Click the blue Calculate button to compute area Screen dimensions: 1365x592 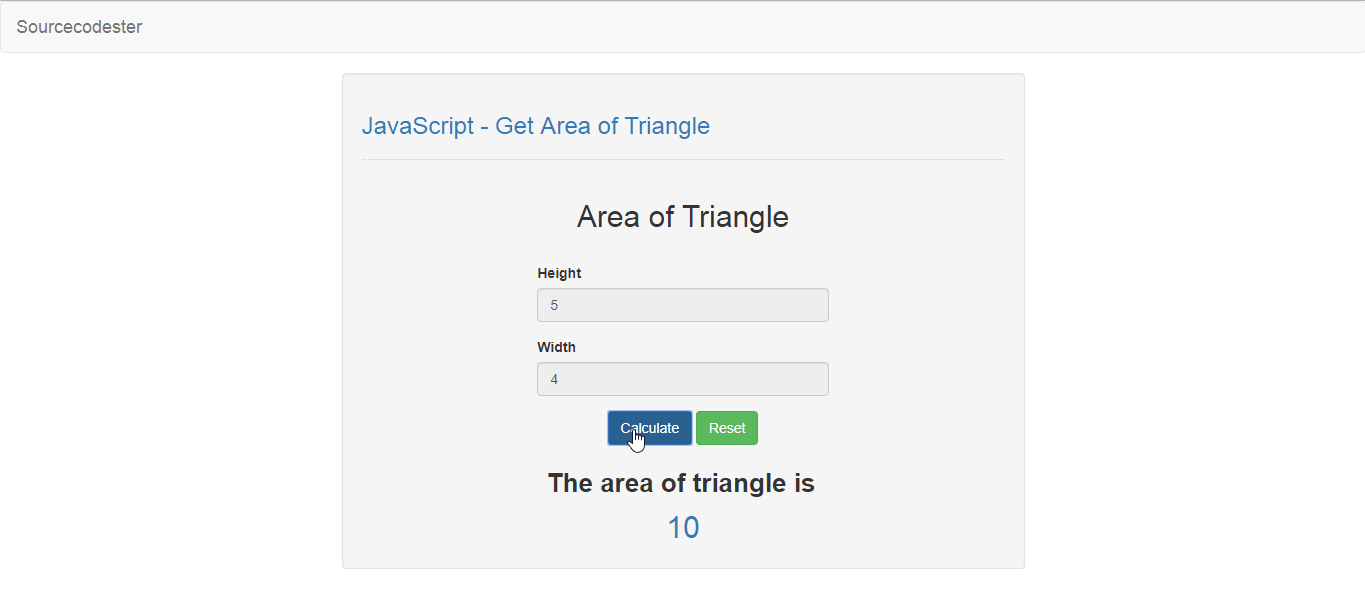point(649,427)
